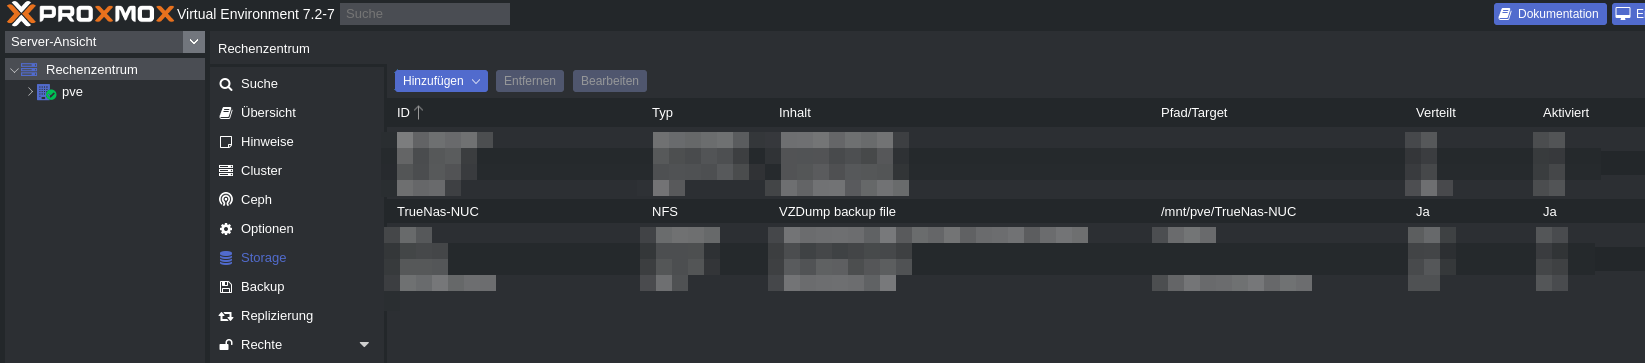The width and height of the screenshot is (1645, 363).
Task: Sort by the ID column header
Action: 410,113
